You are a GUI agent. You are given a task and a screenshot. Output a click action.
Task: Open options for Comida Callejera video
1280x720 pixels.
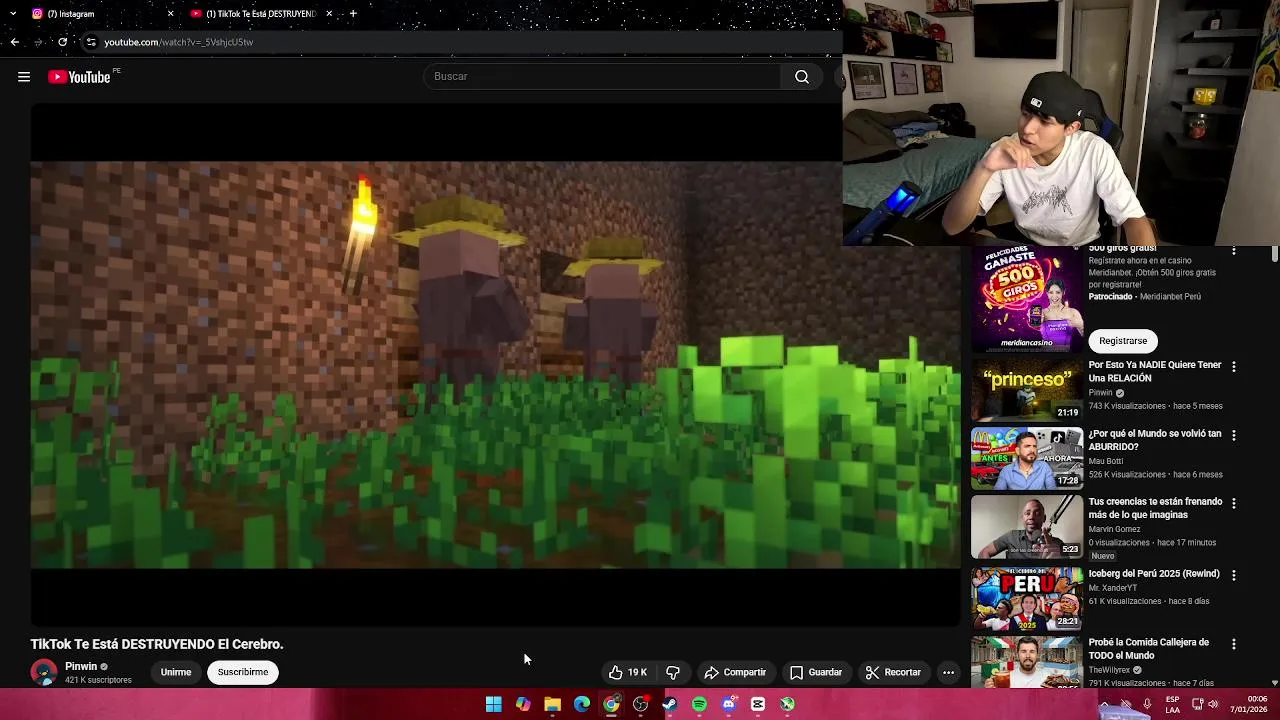pos(1233,644)
